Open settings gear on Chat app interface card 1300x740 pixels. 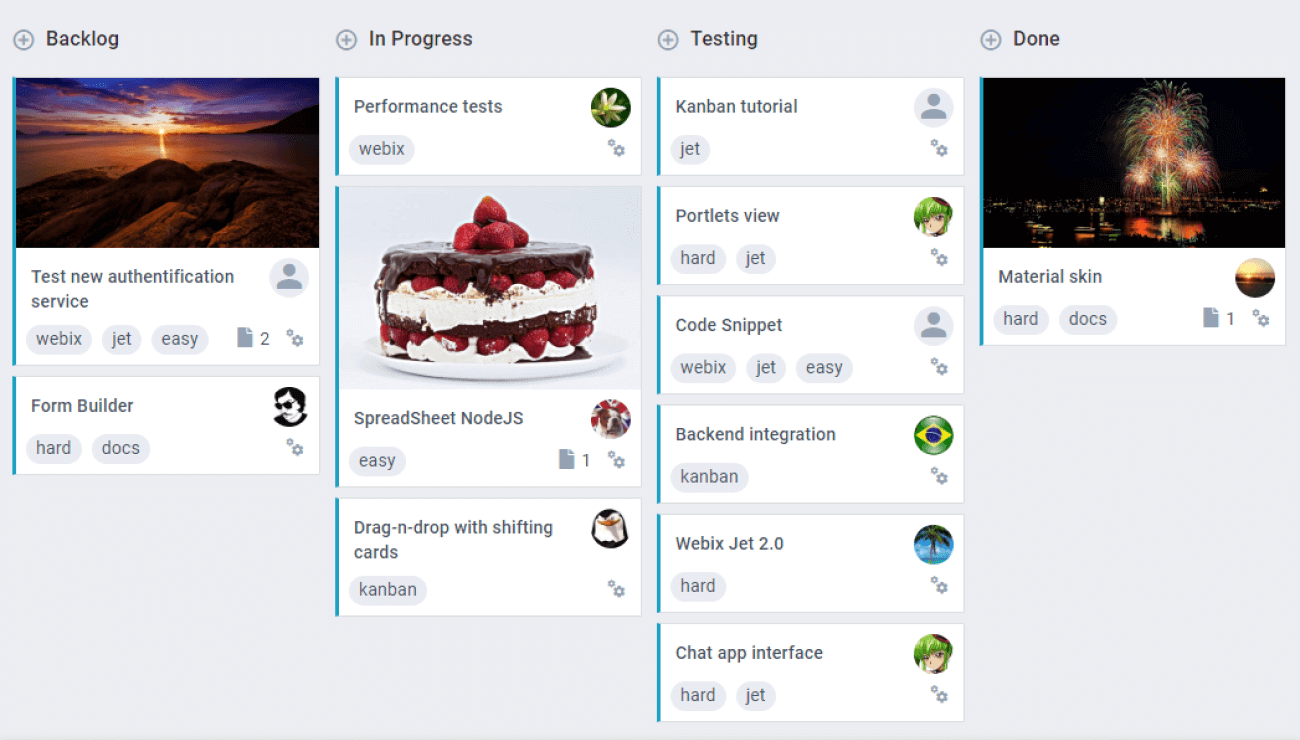click(x=939, y=693)
